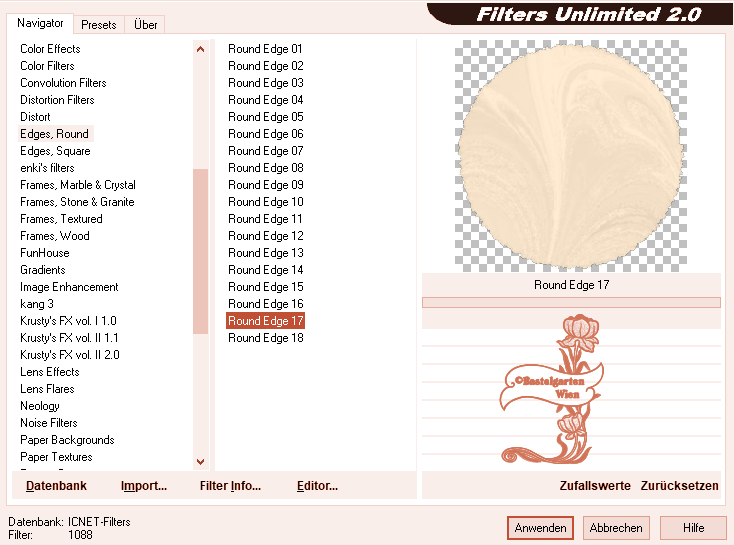
Task: Click Import... option
Action: (144, 486)
